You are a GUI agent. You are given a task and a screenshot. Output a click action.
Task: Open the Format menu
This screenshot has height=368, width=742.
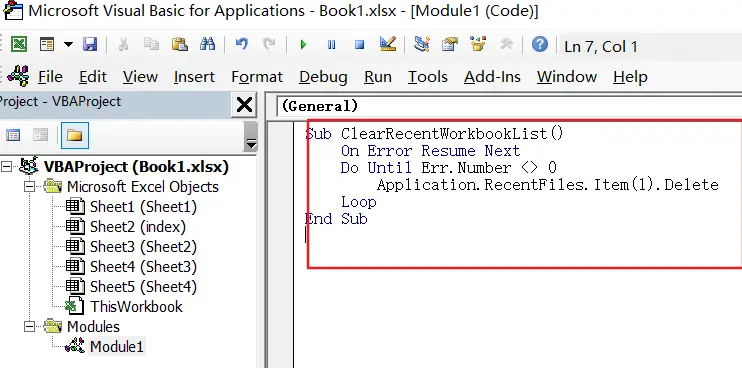point(257,77)
